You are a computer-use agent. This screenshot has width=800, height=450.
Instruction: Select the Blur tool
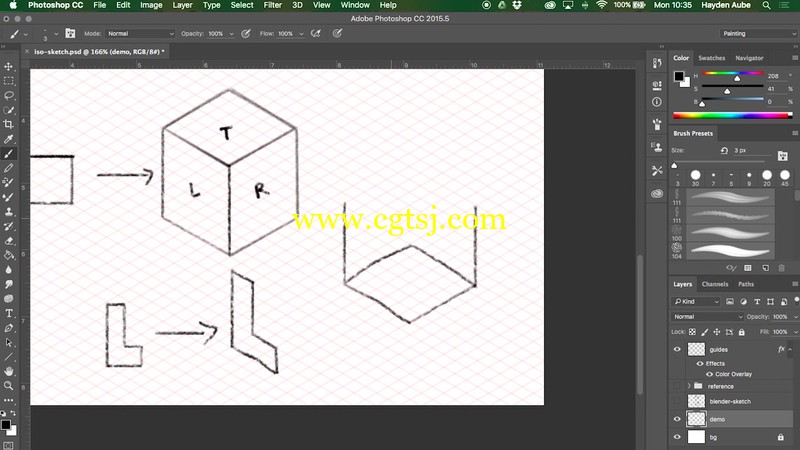(x=9, y=269)
